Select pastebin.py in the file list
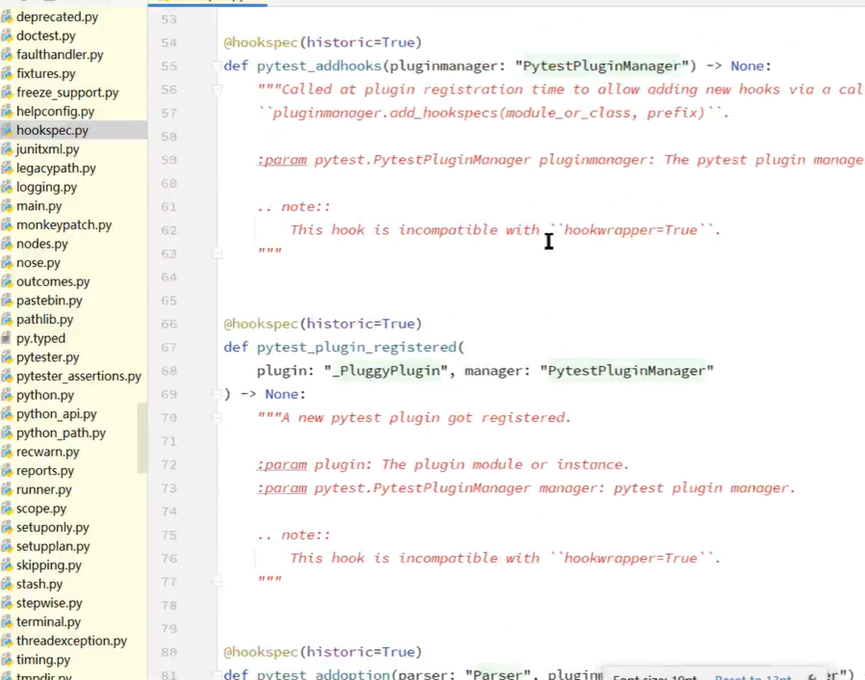865x680 pixels. click(49, 301)
